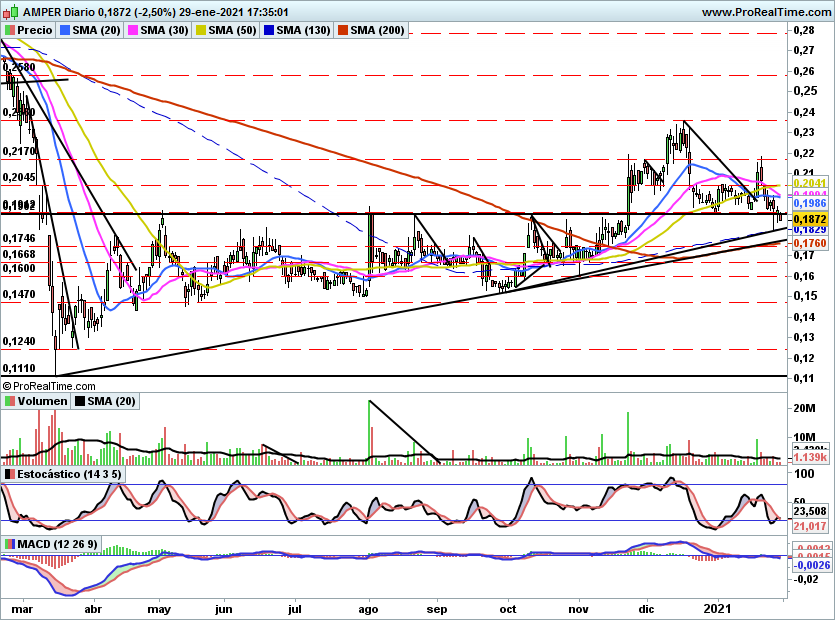
Task: Click the red SMA (200) color swatch
Action: (343, 30)
